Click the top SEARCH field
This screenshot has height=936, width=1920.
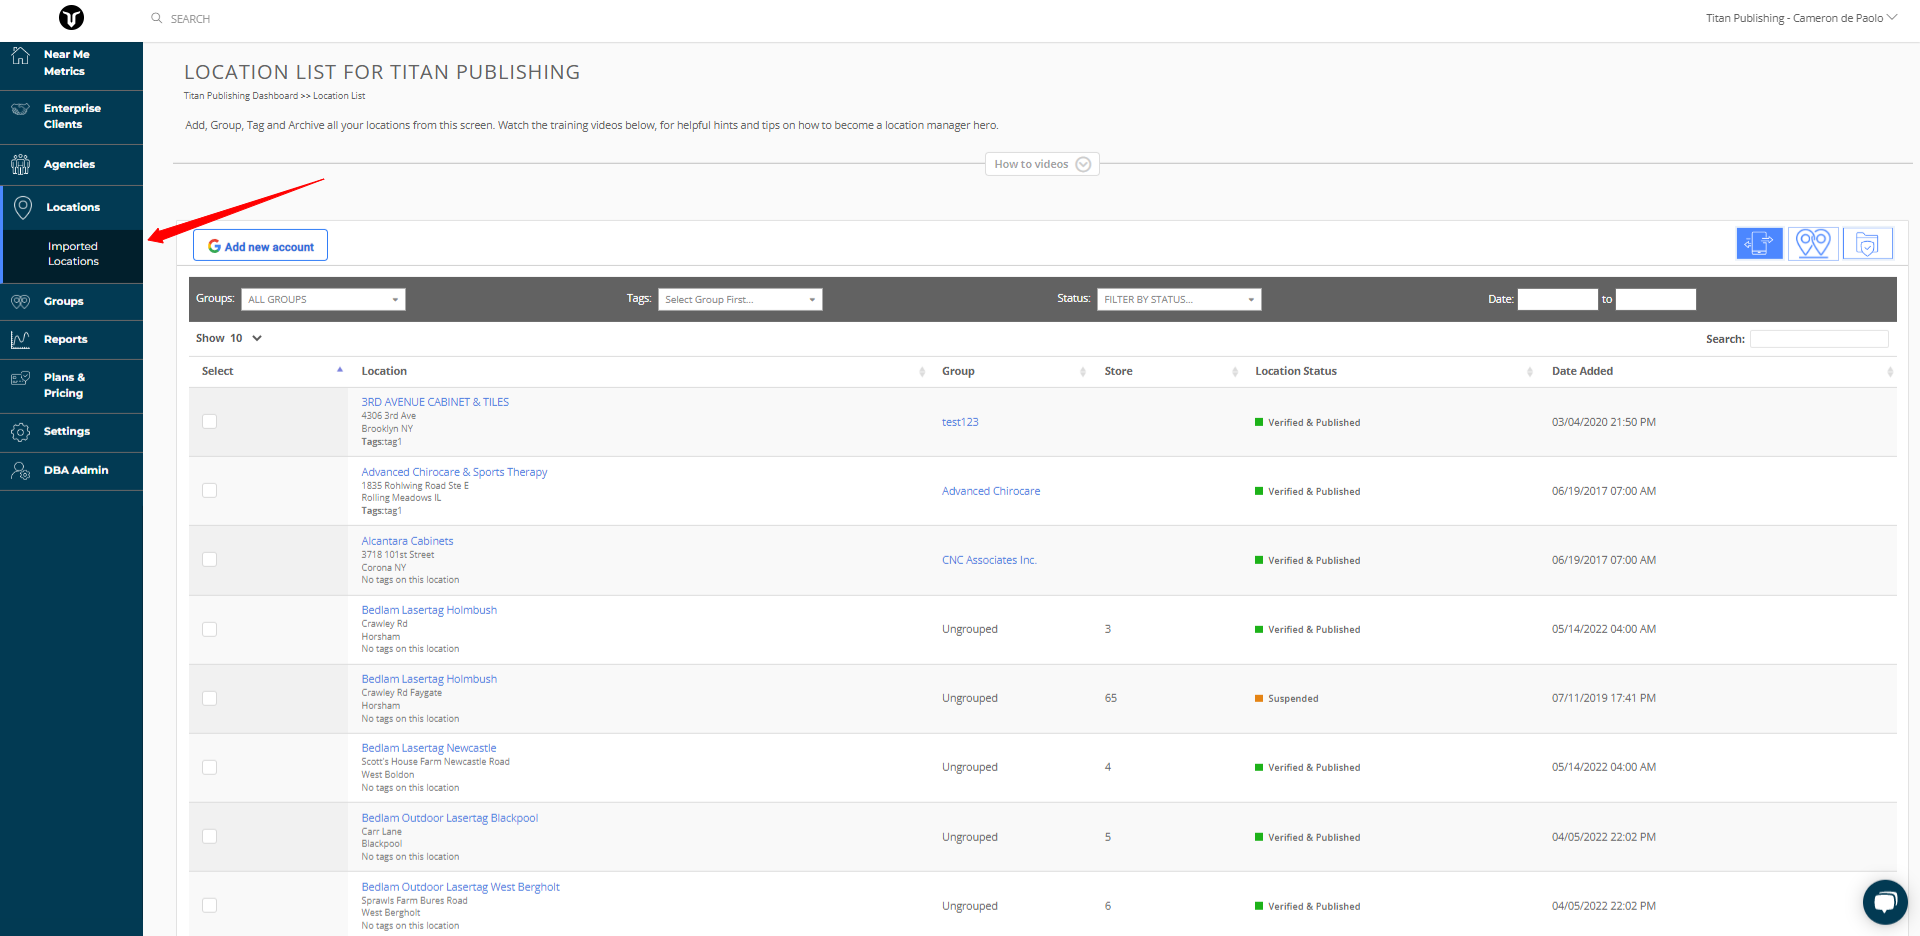click(190, 19)
